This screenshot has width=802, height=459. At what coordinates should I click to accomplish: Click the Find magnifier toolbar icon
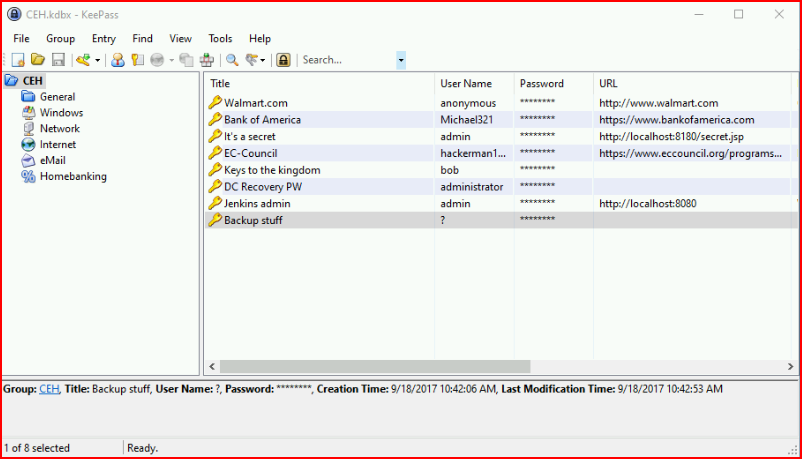click(232, 60)
